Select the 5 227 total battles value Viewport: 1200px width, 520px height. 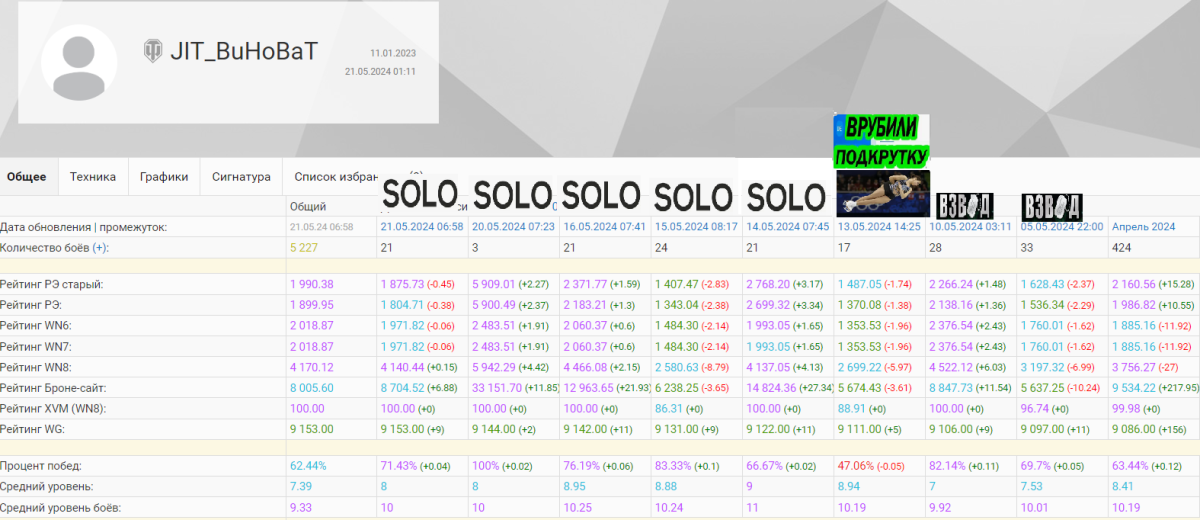(x=306, y=247)
